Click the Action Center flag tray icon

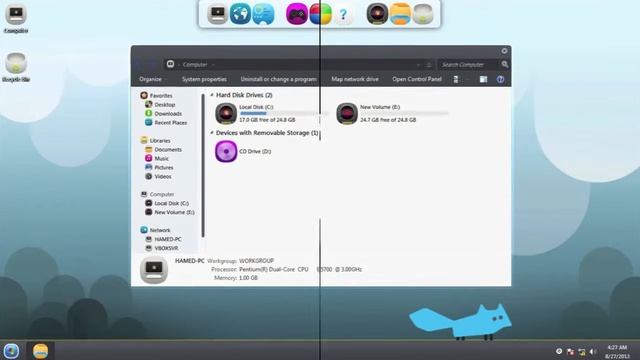coord(570,351)
